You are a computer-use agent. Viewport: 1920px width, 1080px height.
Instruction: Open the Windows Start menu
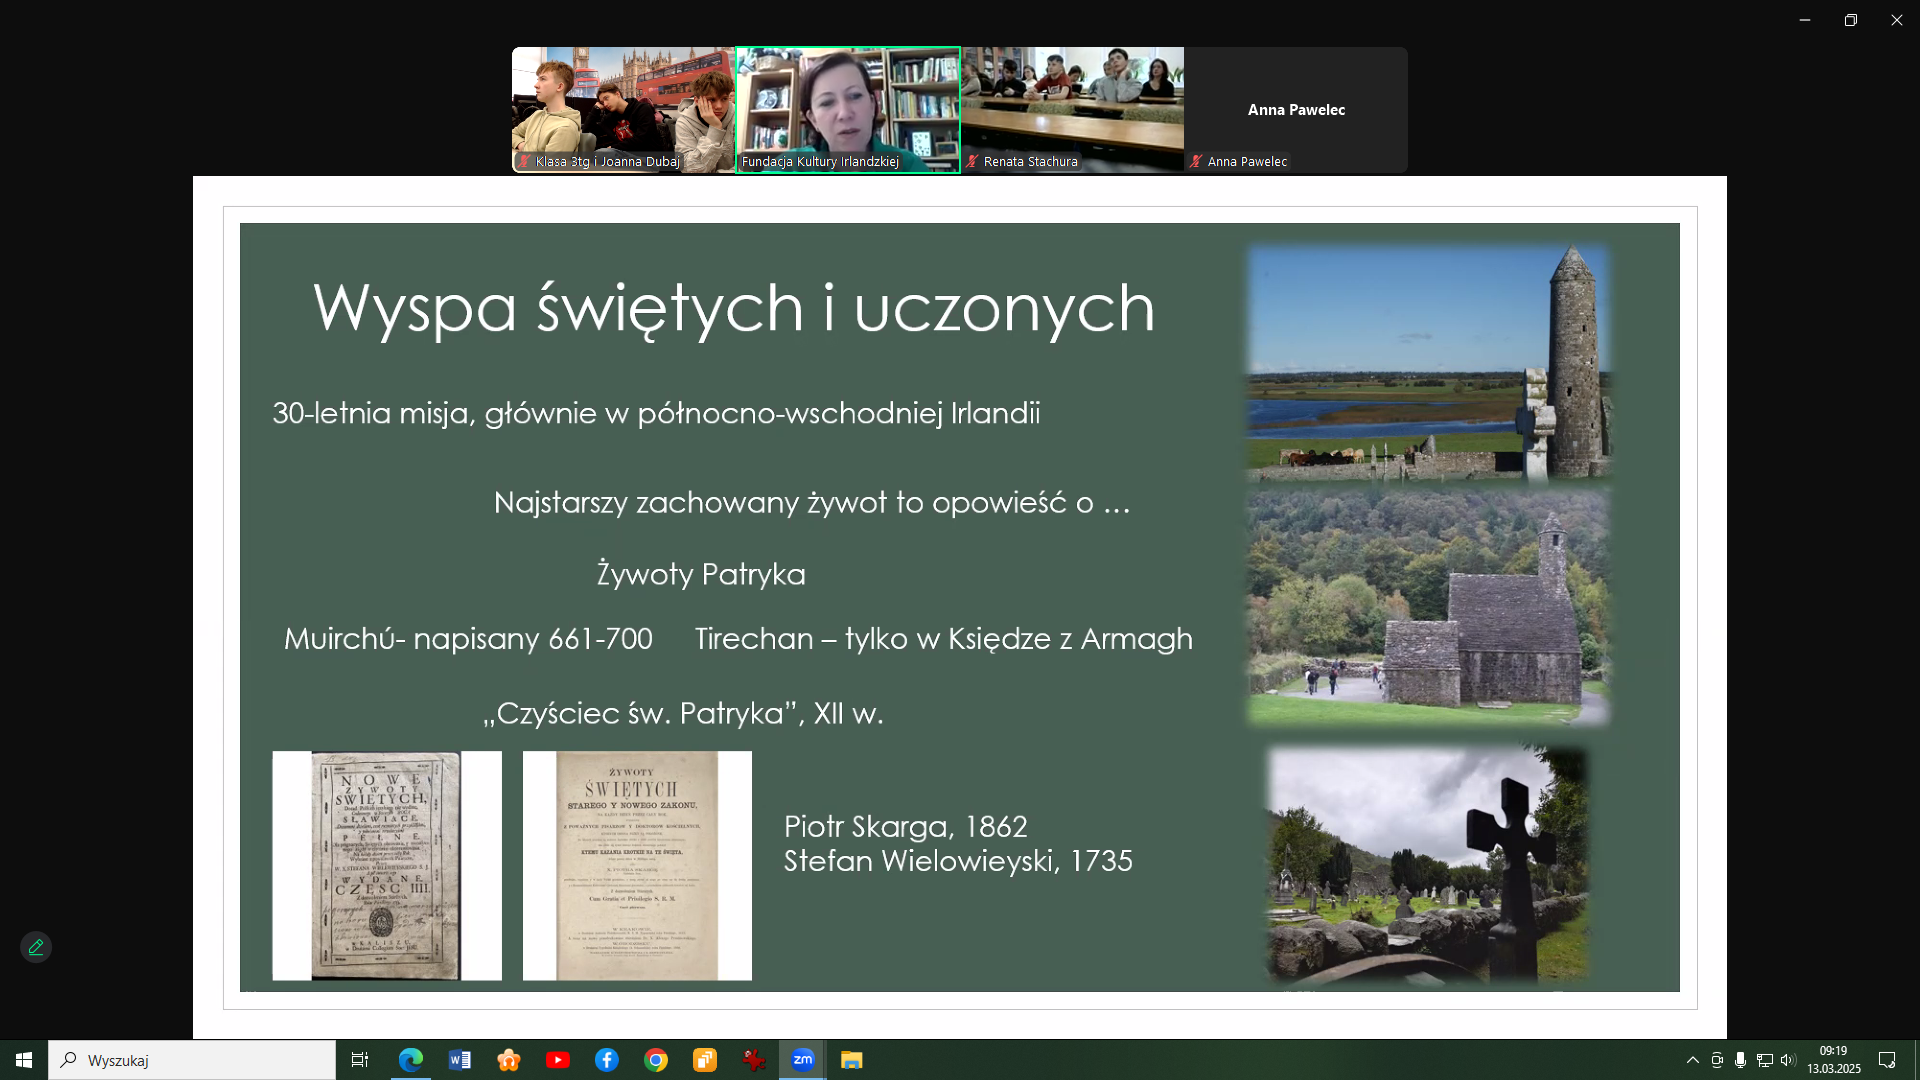pyautogui.click(x=23, y=1060)
